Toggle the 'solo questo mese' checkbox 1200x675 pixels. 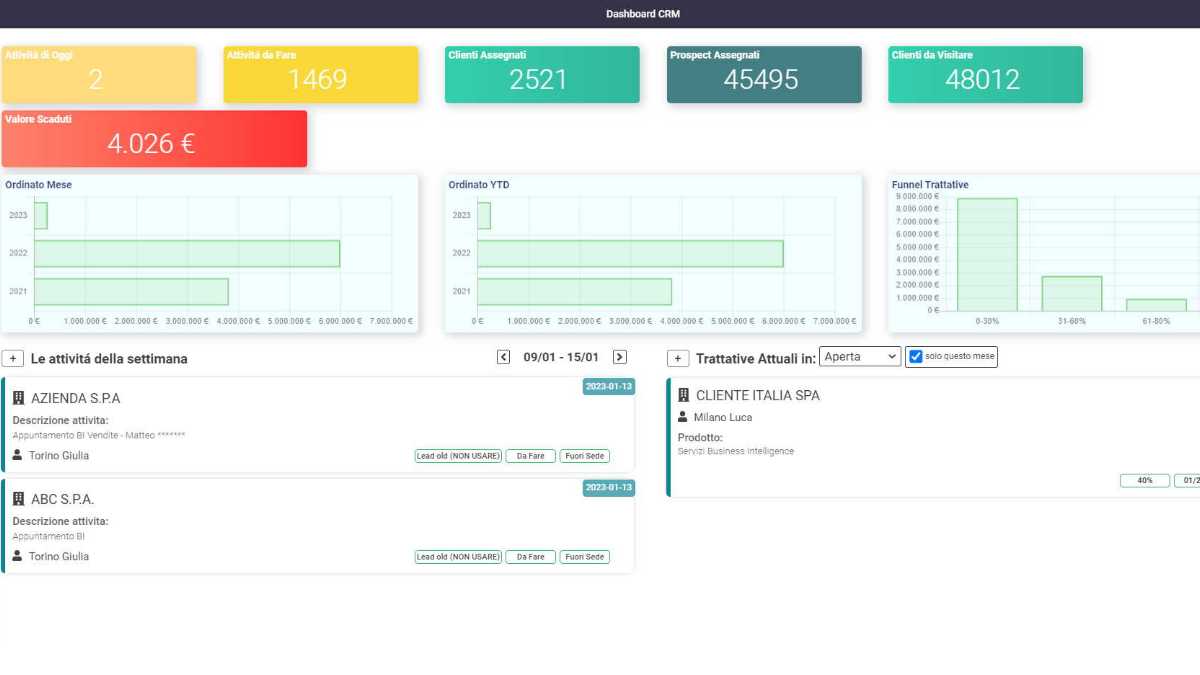[915, 357]
